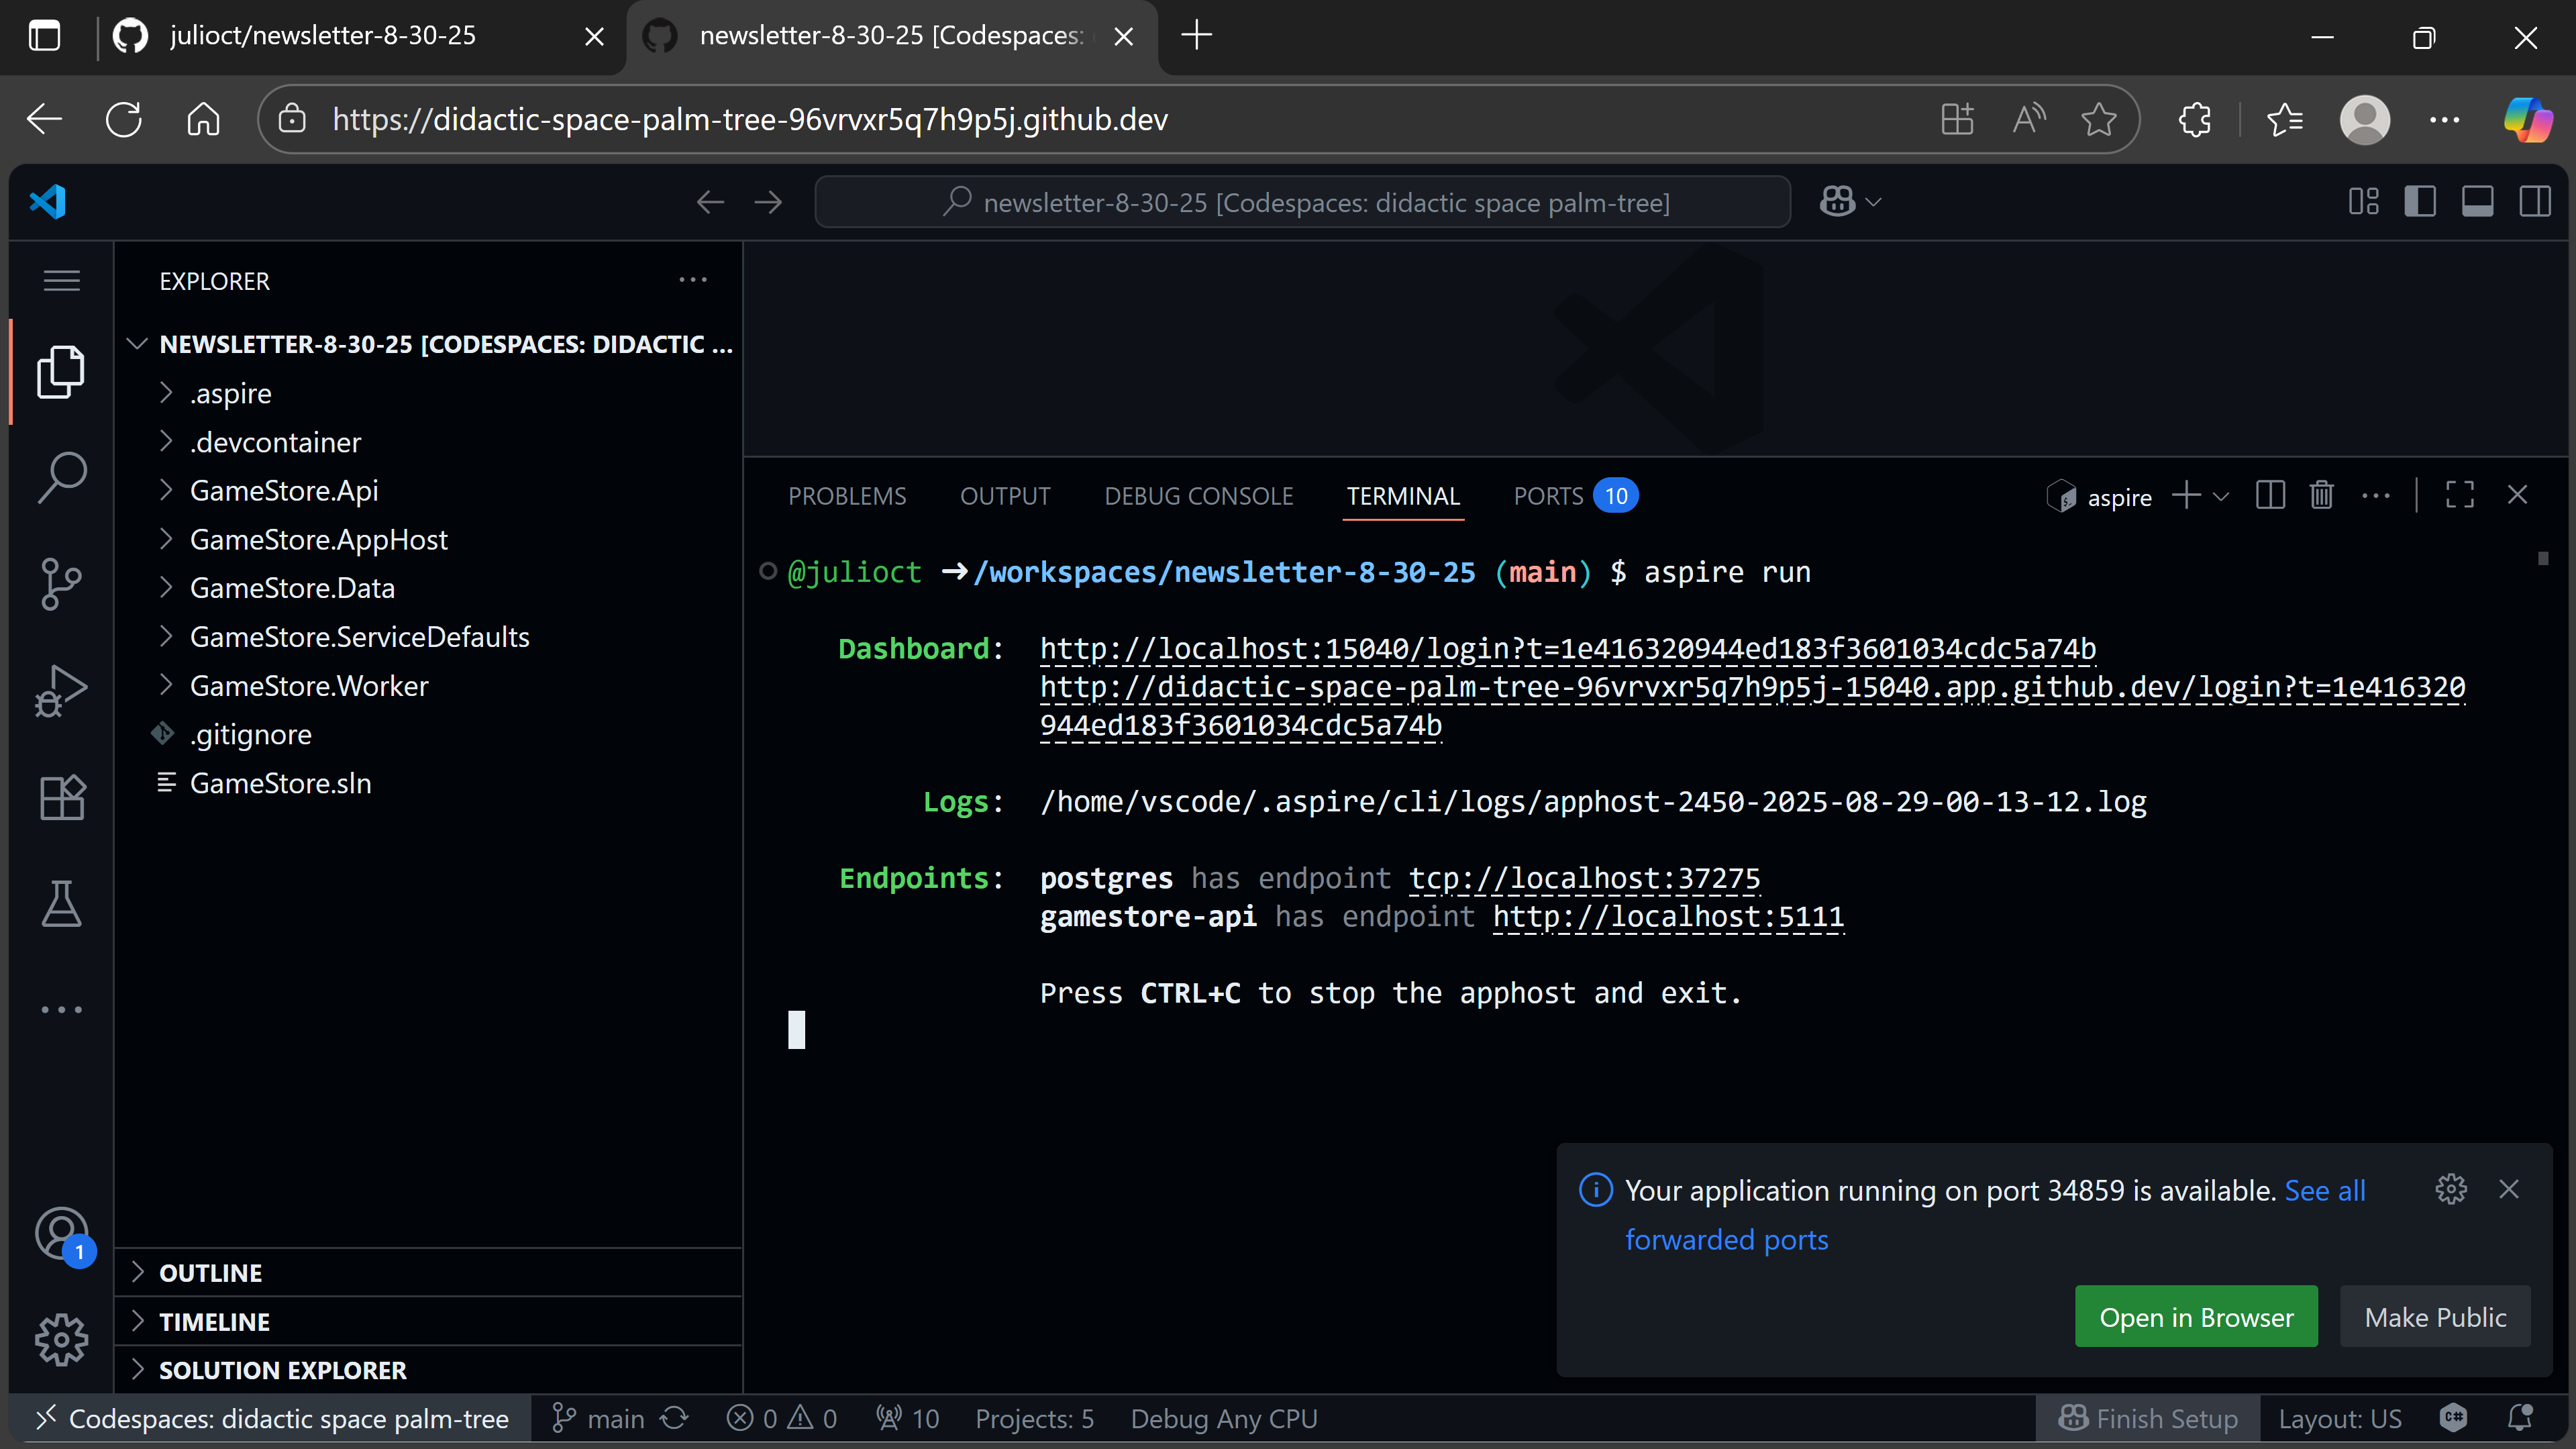
Task: Expand the TIMELINE section
Action: [x=428, y=1322]
